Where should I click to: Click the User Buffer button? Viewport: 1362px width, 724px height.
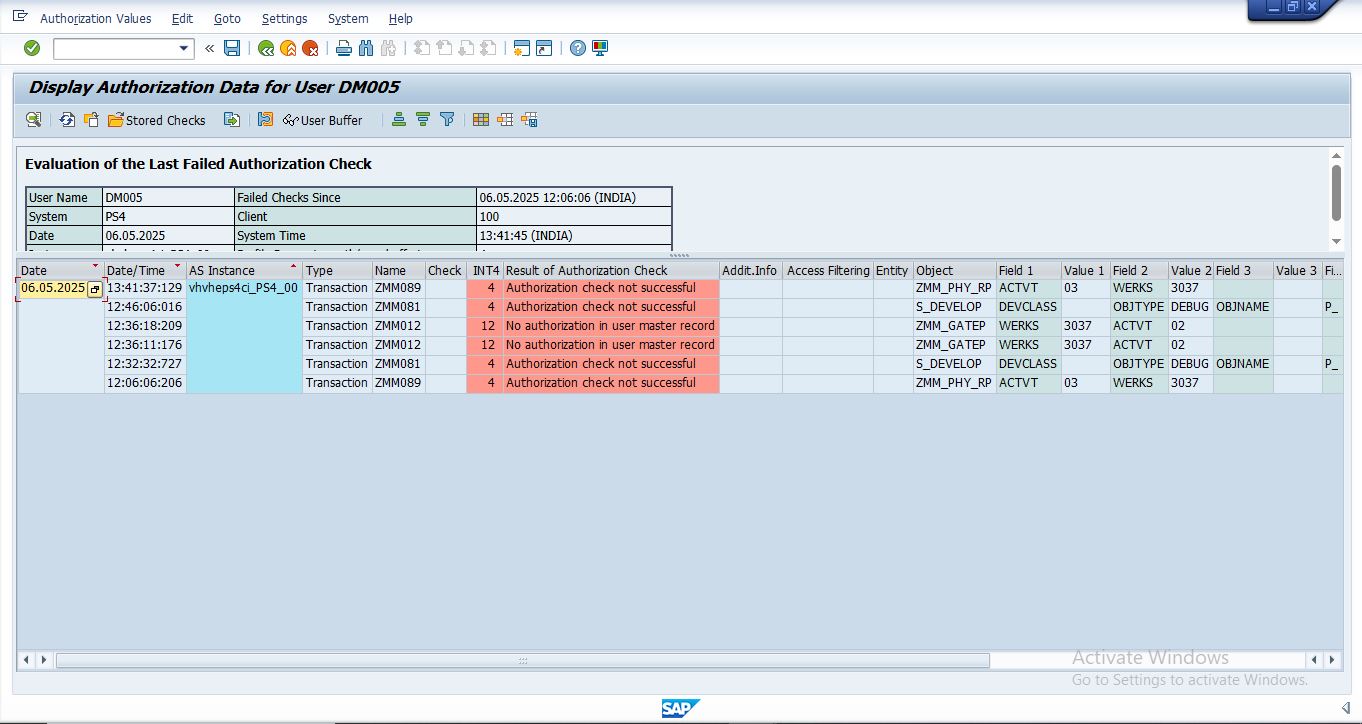[322, 120]
